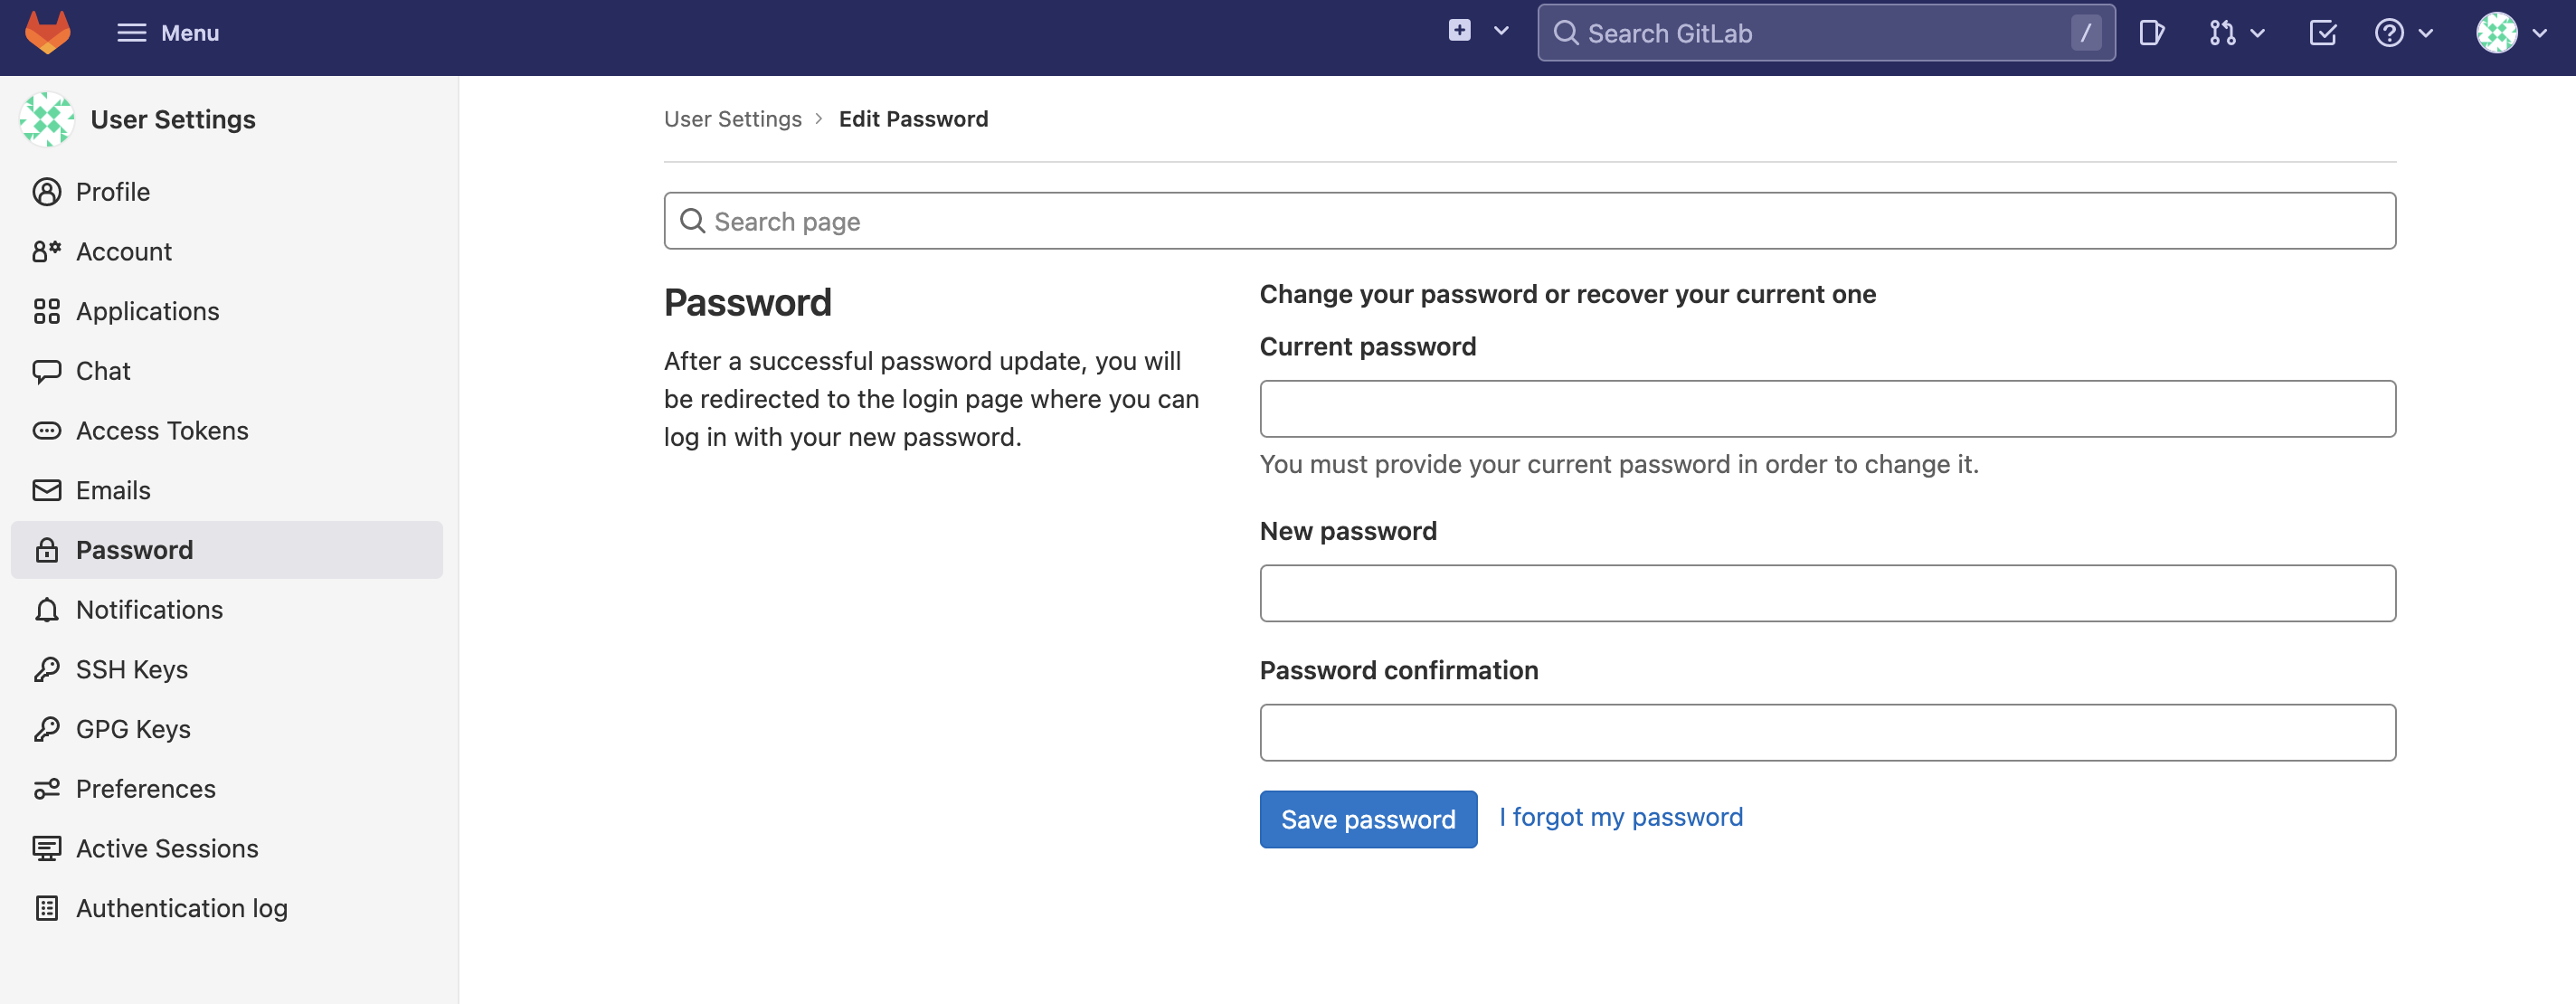Click the Chat bubble icon

pyautogui.click(x=47, y=371)
